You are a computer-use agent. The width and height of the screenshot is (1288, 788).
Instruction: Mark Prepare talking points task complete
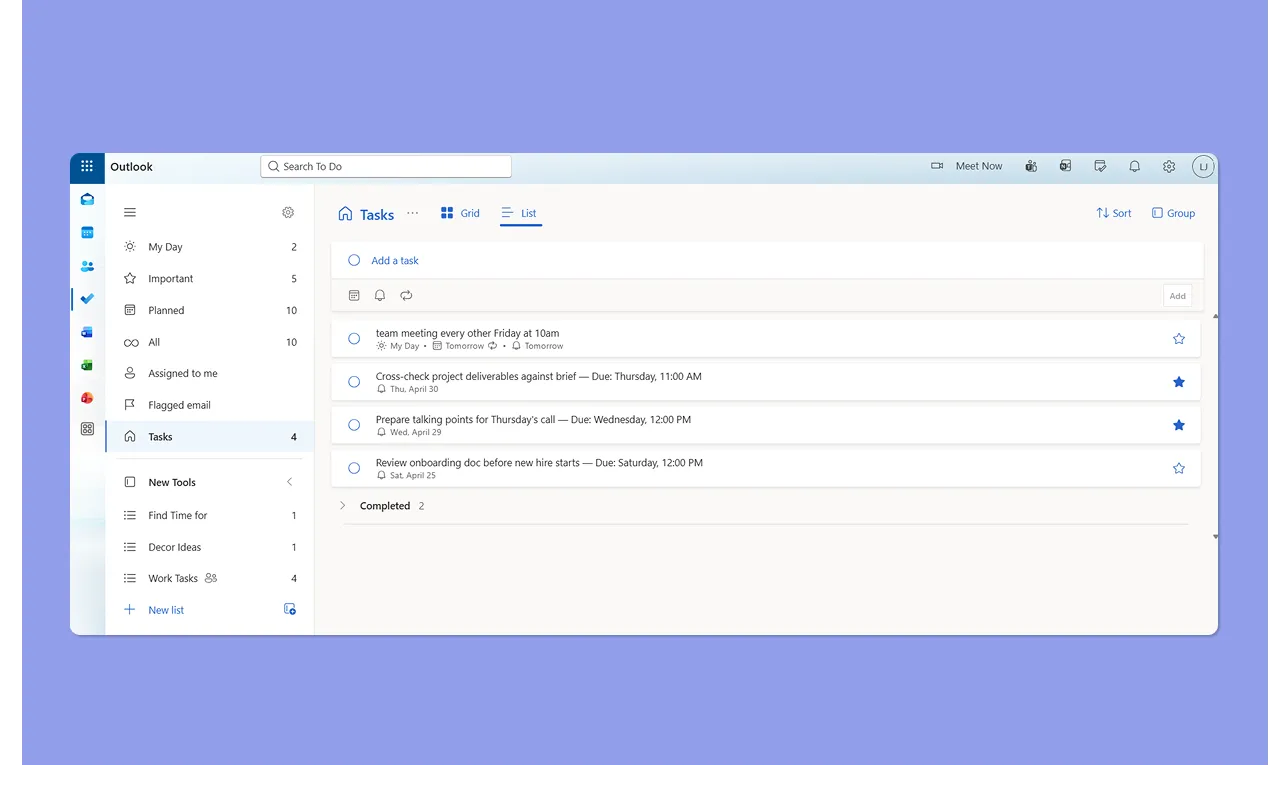coord(354,425)
